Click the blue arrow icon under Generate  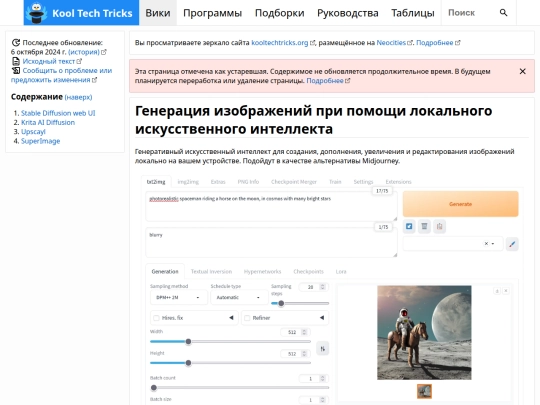[x=409, y=226]
